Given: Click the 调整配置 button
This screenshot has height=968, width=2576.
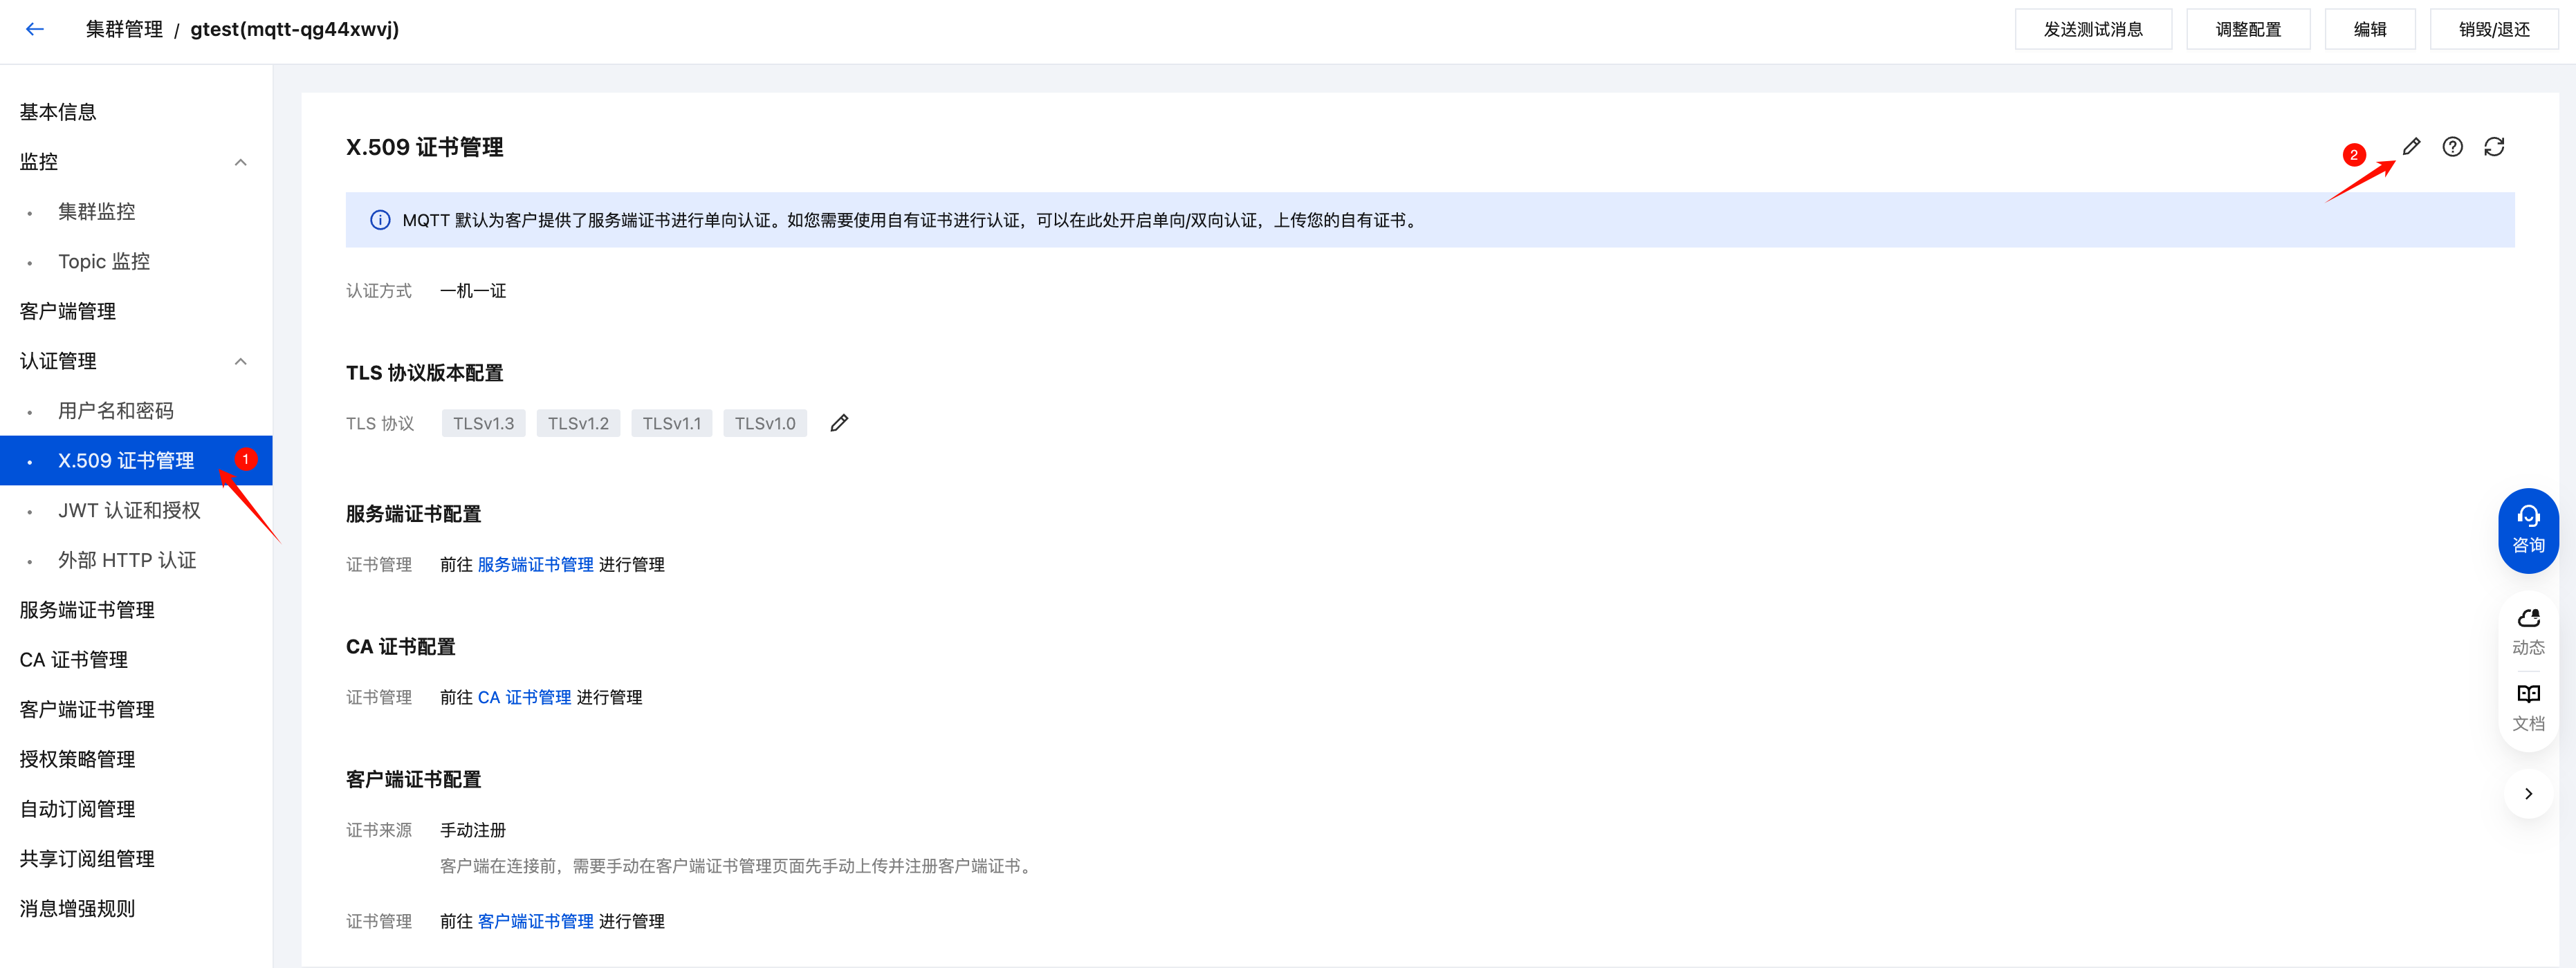Looking at the screenshot, I should pos(2248,29).
